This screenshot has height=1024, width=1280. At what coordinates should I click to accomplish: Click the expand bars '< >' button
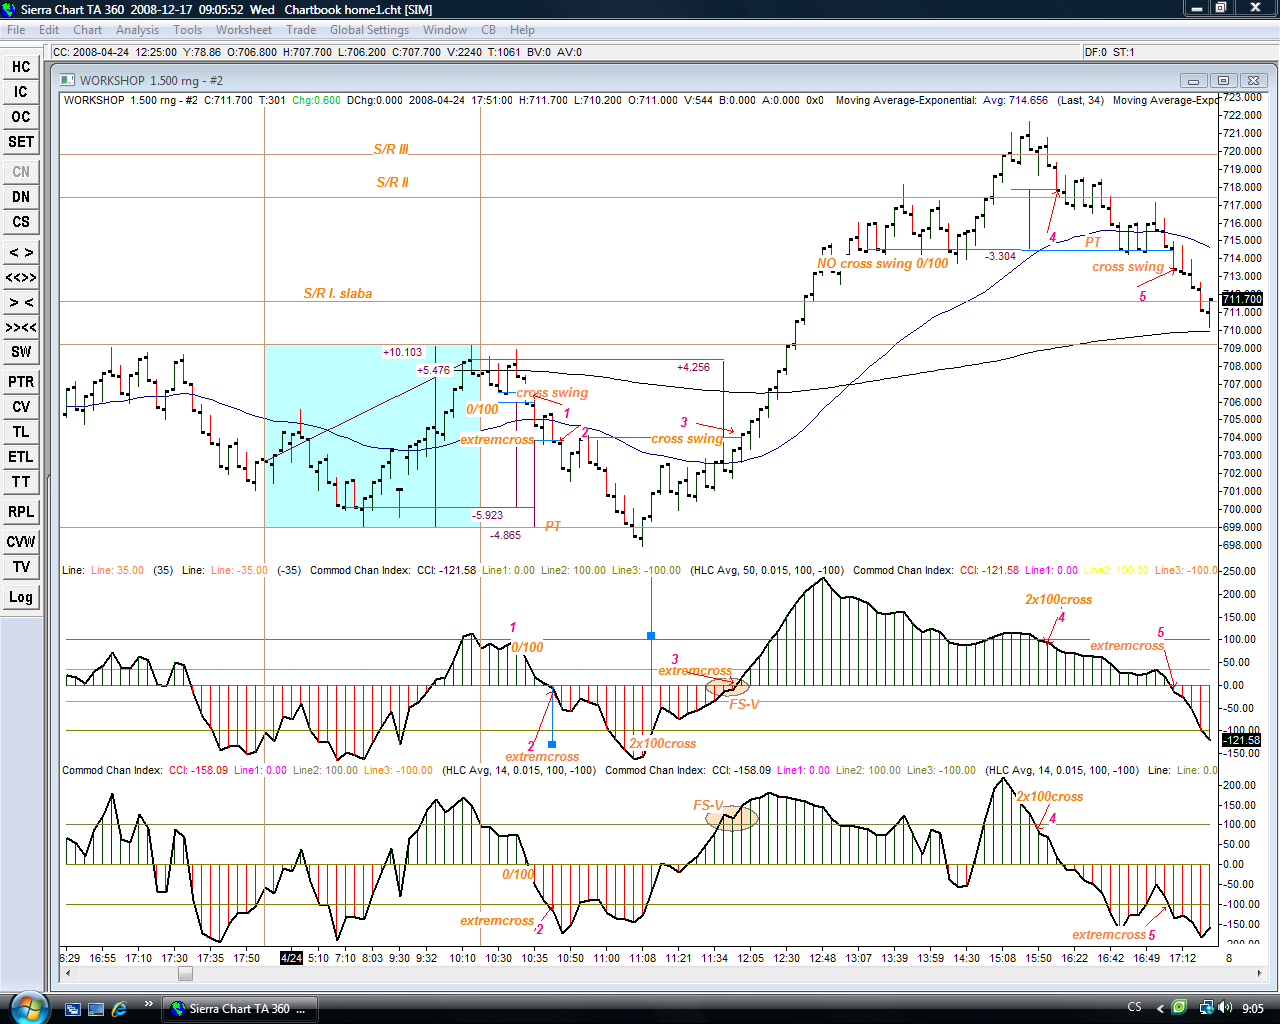click(21, 252)
